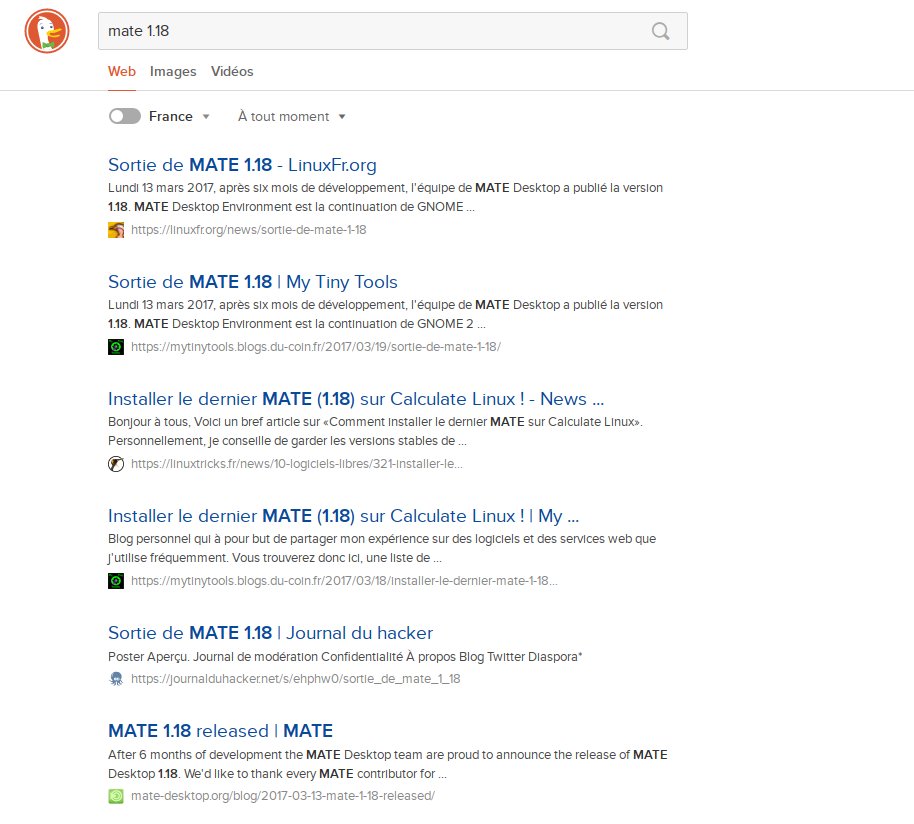Click the favicon beside the sortie-de-mate-1-18 mytinytools URL
The height and width of the screenshot is (824, 914).
pyautogui.click(x=116, y=347)
